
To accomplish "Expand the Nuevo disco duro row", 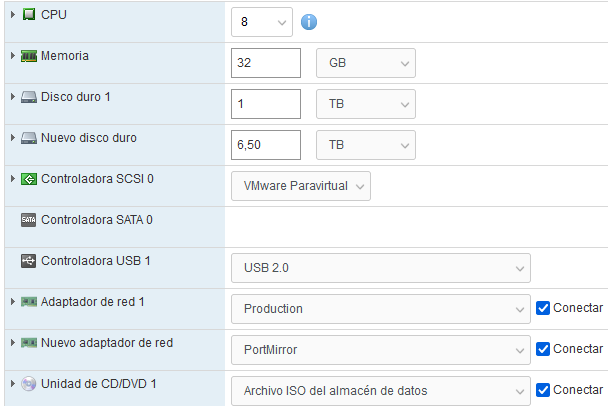I will [12, 138].
